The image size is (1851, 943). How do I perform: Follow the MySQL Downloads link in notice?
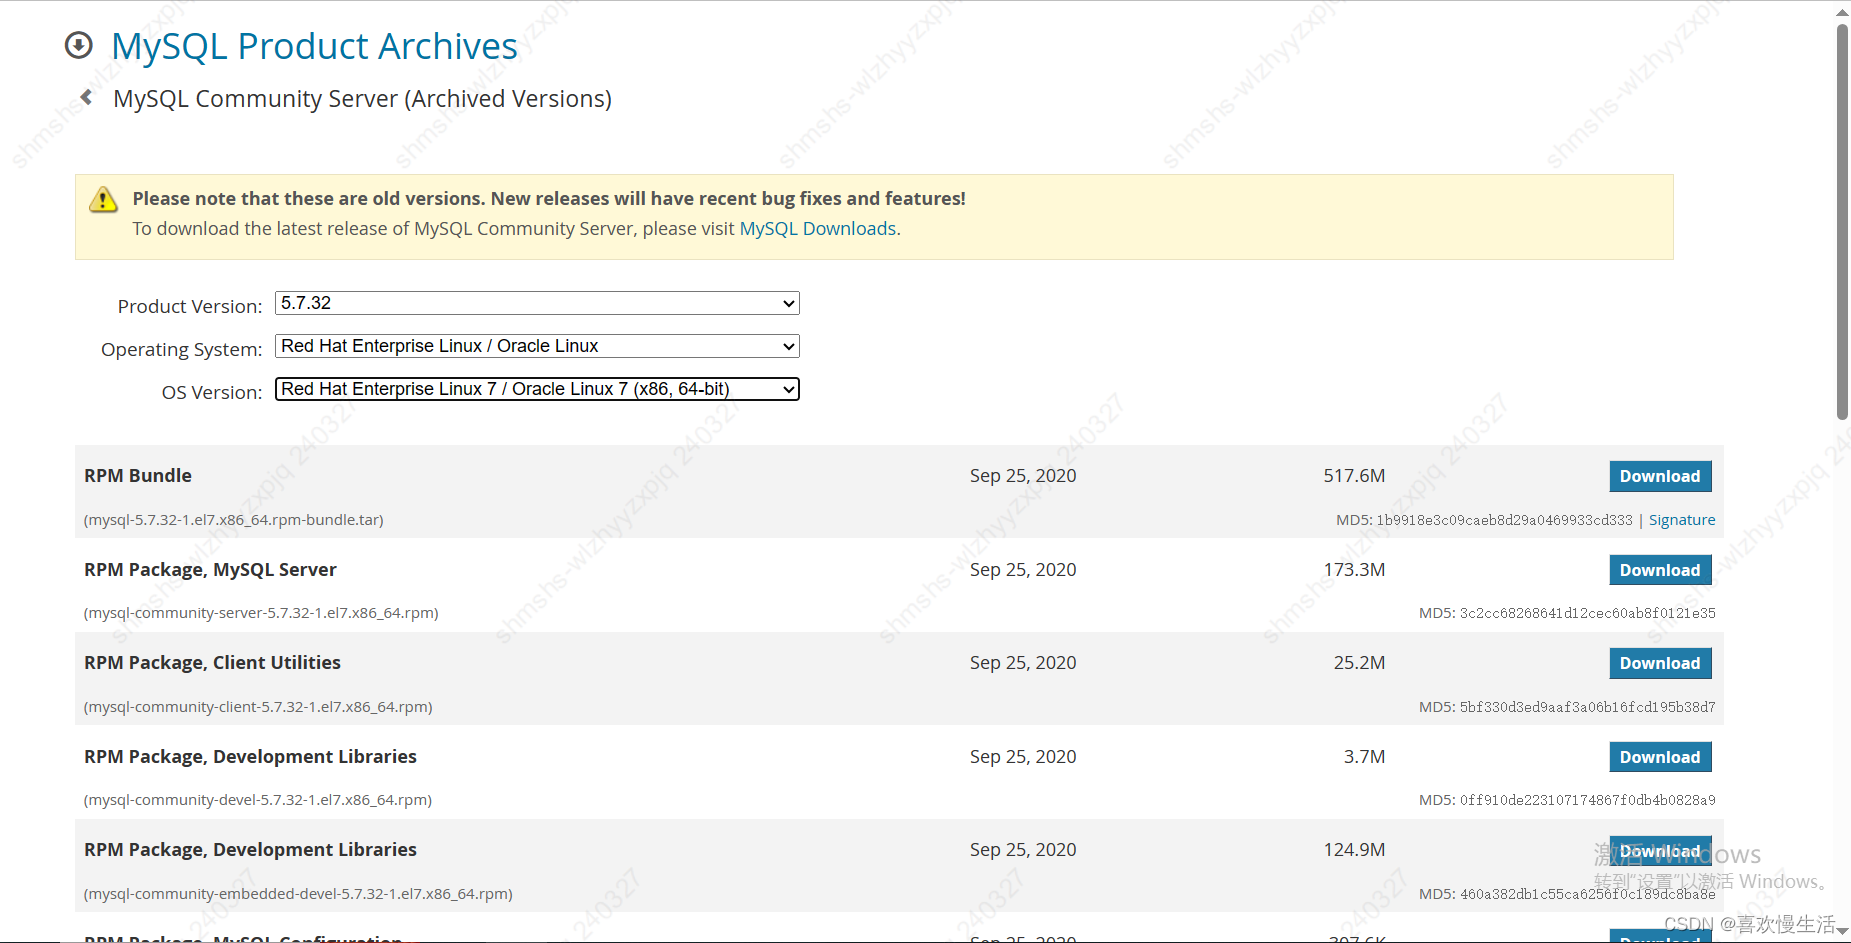point(817,228)
